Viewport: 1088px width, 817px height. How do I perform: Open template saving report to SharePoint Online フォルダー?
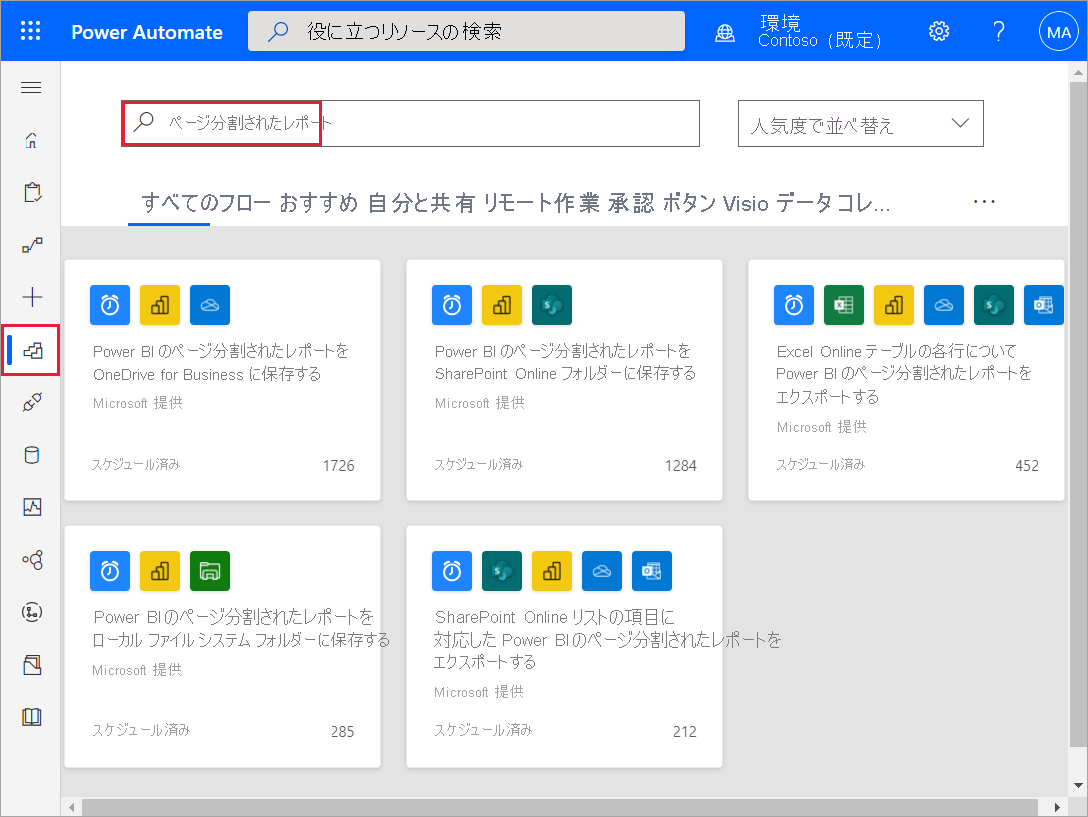pos(565,362)
